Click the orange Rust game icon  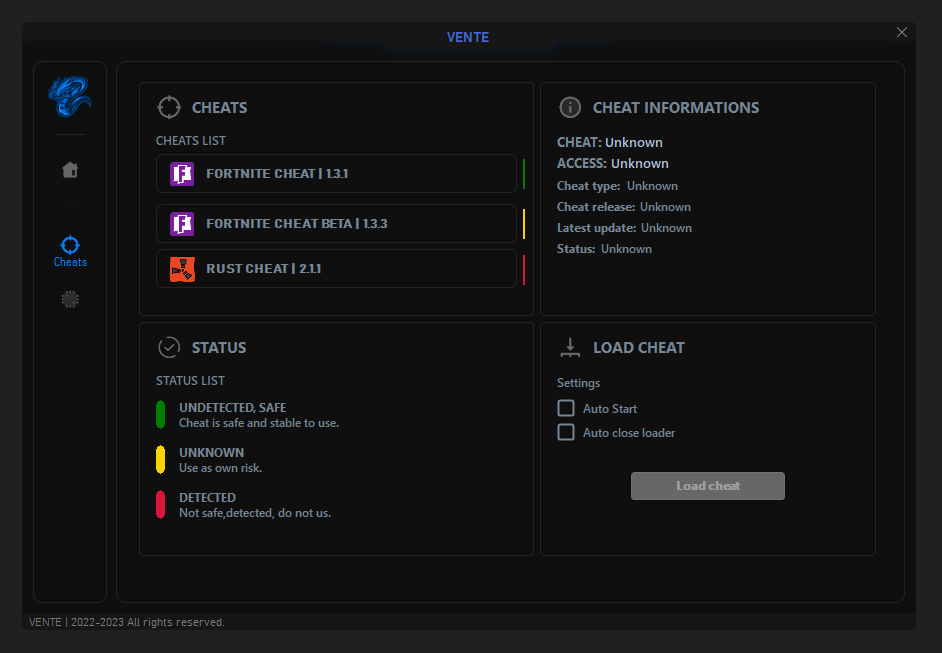click(x=182, y=269)
